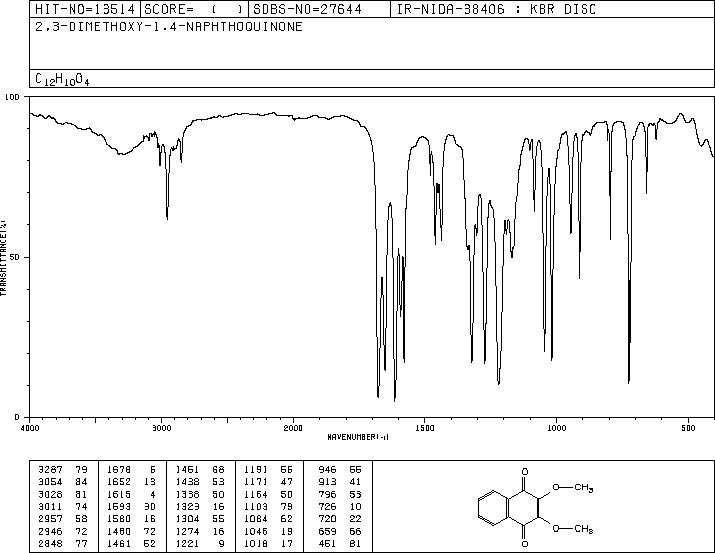Click the 1678 peak table entry
Viewport: 715px width, 553px height.
coord(119,470)
